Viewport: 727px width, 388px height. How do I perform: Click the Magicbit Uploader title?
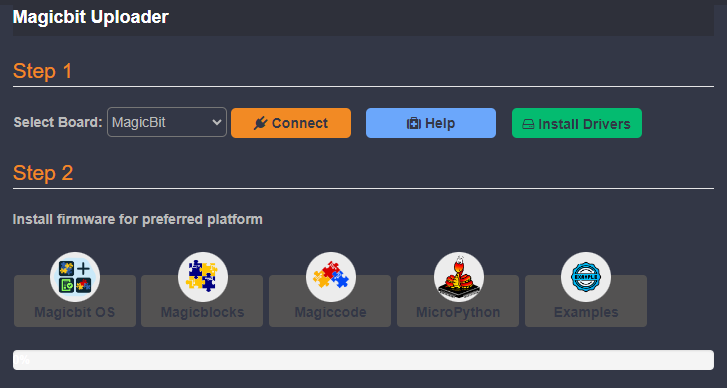pyautogui.click(x=91, y=17)
